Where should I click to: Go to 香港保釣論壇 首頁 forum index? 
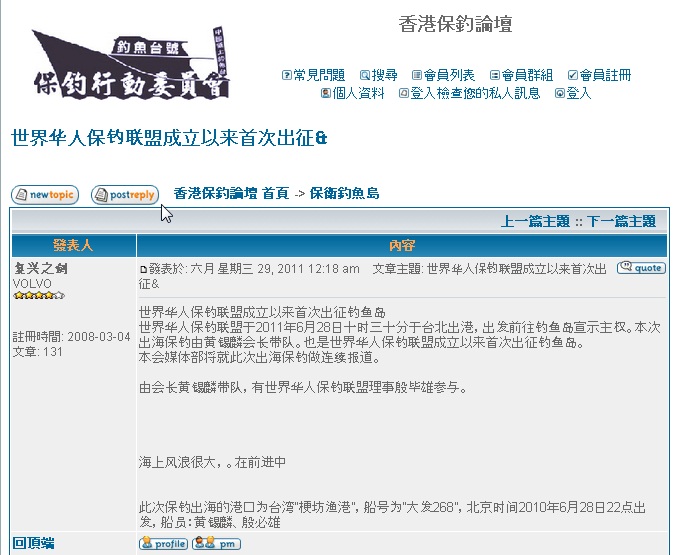pyautogui.click(x=231, y=193)
